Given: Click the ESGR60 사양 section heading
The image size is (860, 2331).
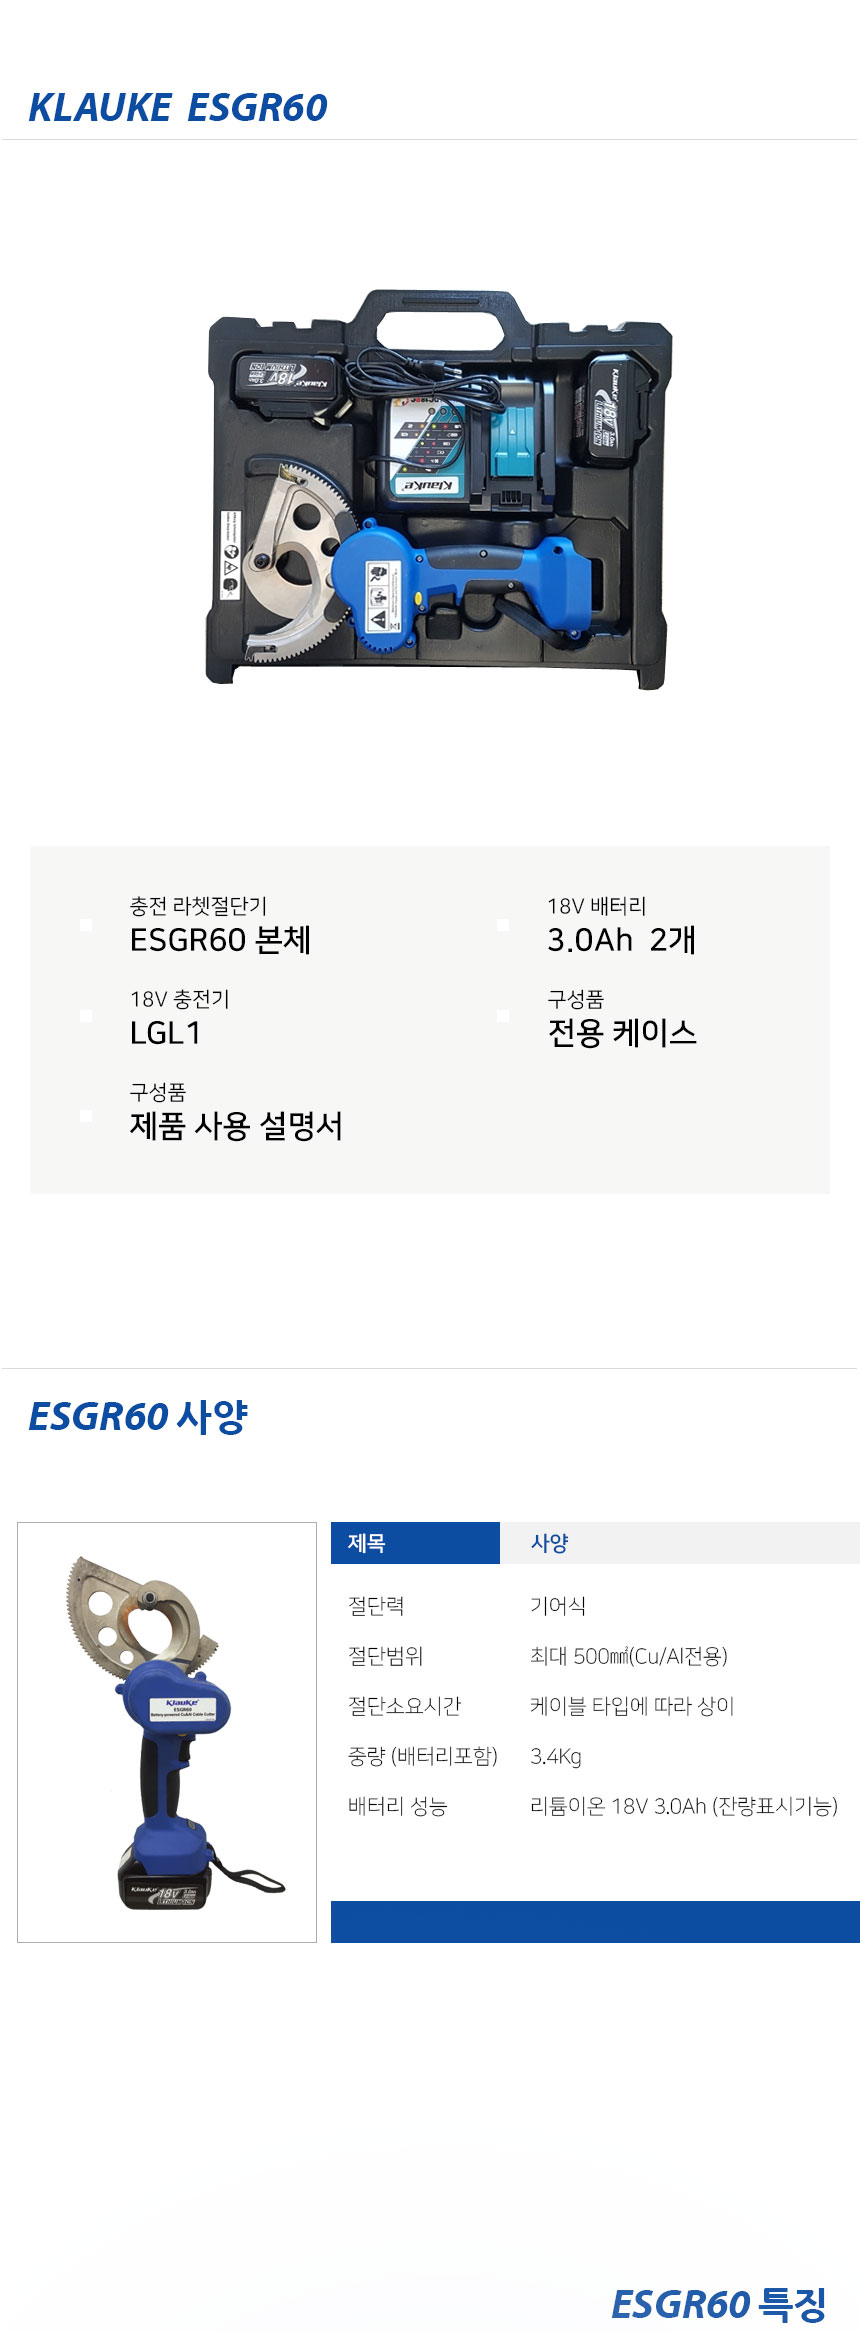Looking at the screenshot, I should coord(138,1417).
